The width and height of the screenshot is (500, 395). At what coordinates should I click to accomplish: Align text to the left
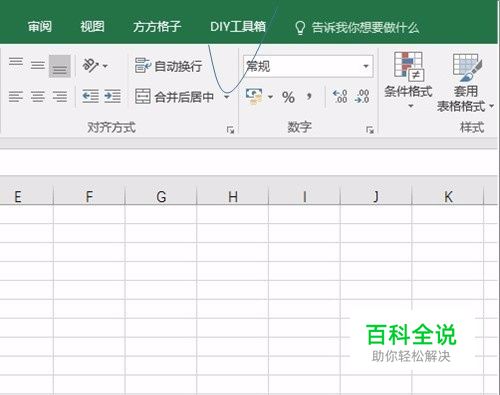(x=16, y=97)
